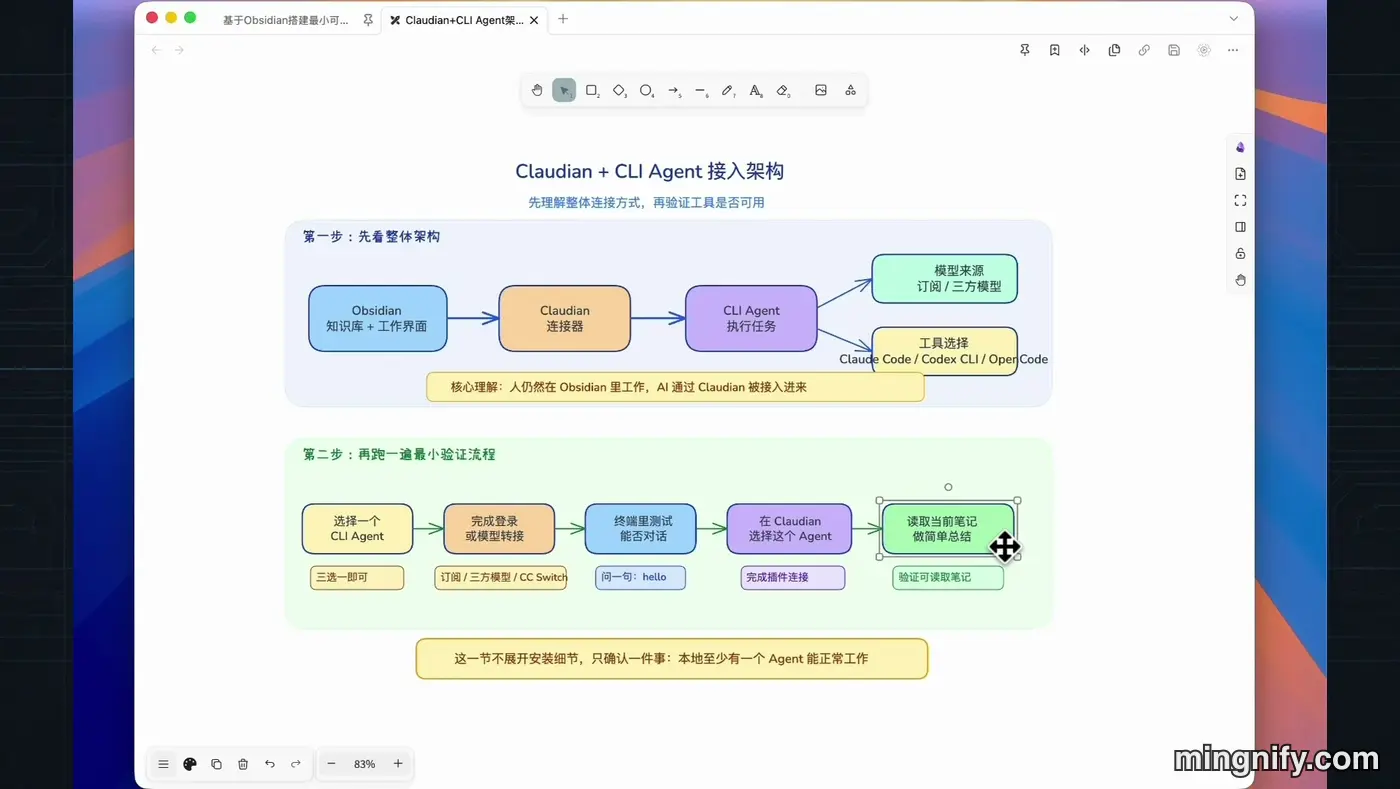This screenshot has height=789, width=1400.
Task: Click the 在 Claudian 选择这个 Agent box
Action: pyautogui.click(x=789, y=529)
